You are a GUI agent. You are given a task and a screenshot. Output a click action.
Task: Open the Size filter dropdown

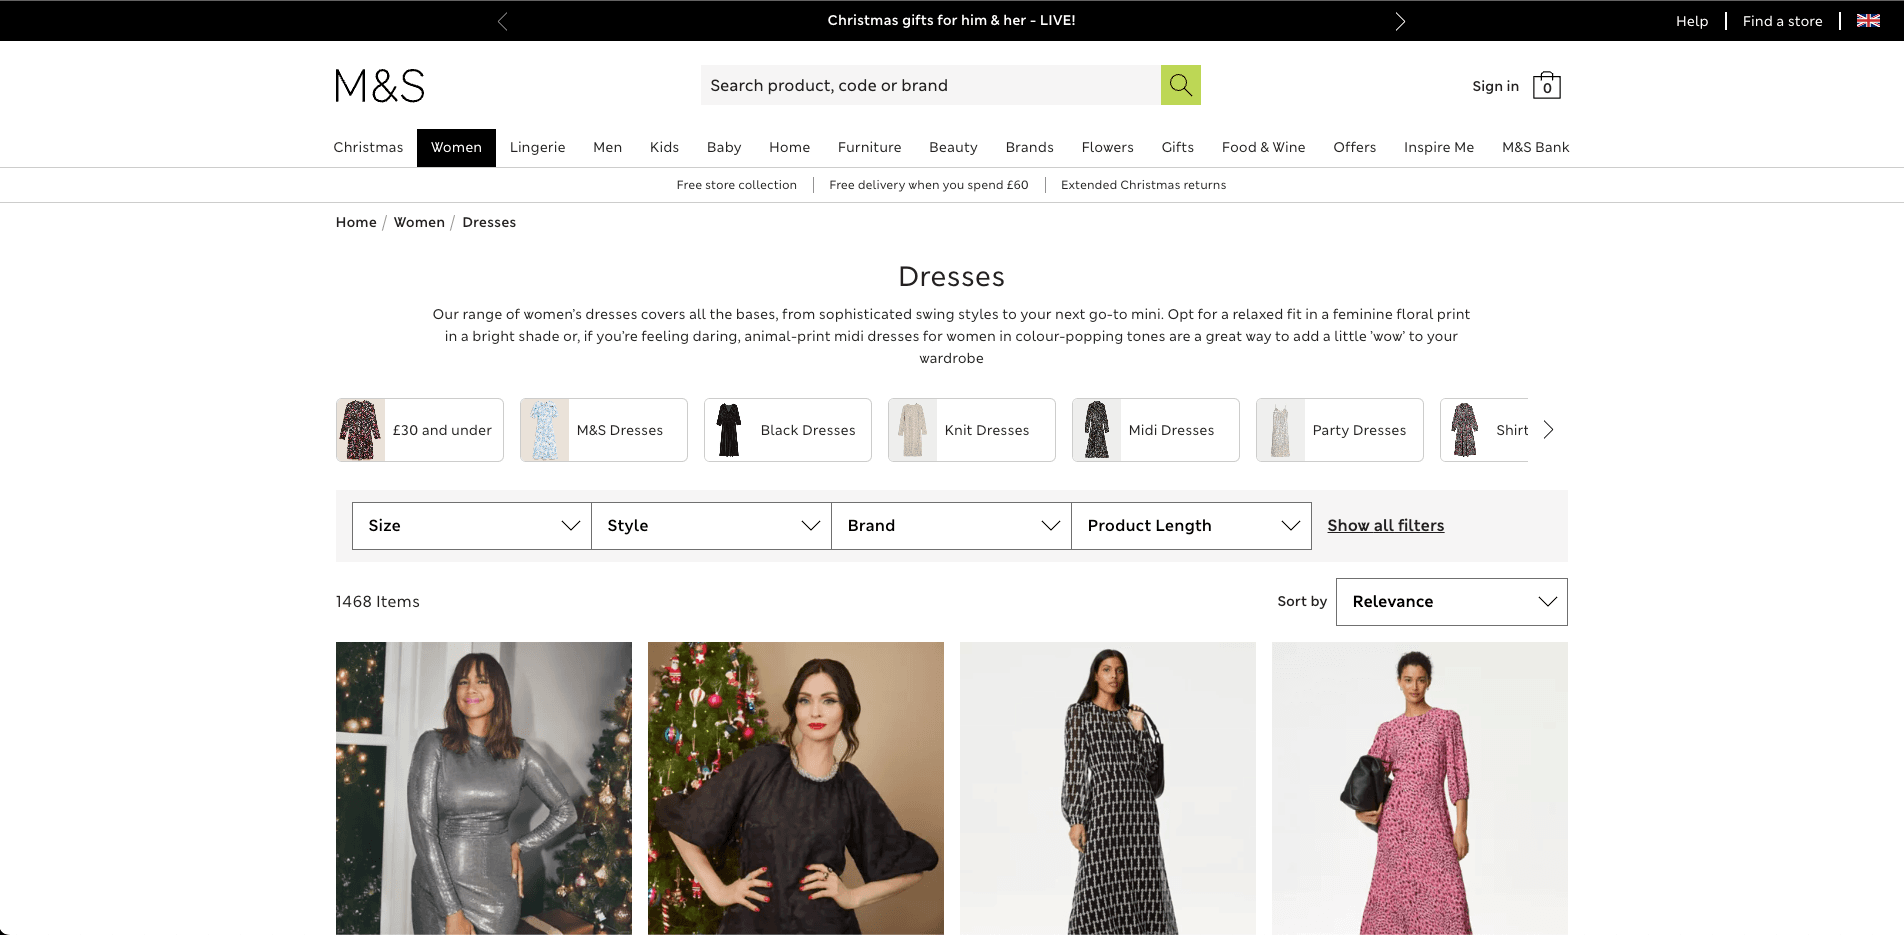pos(472,526)
